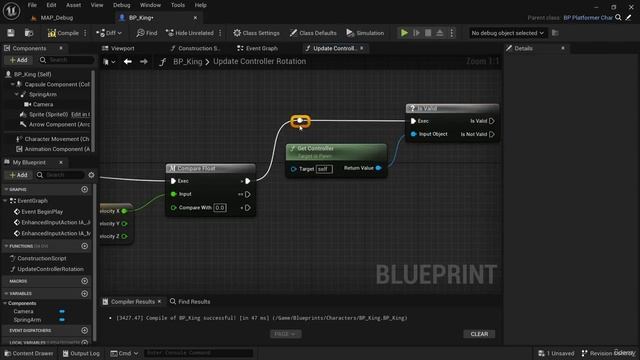Click the Components search field
Viewport: 640px width, 360px height.
pos(67,60)
